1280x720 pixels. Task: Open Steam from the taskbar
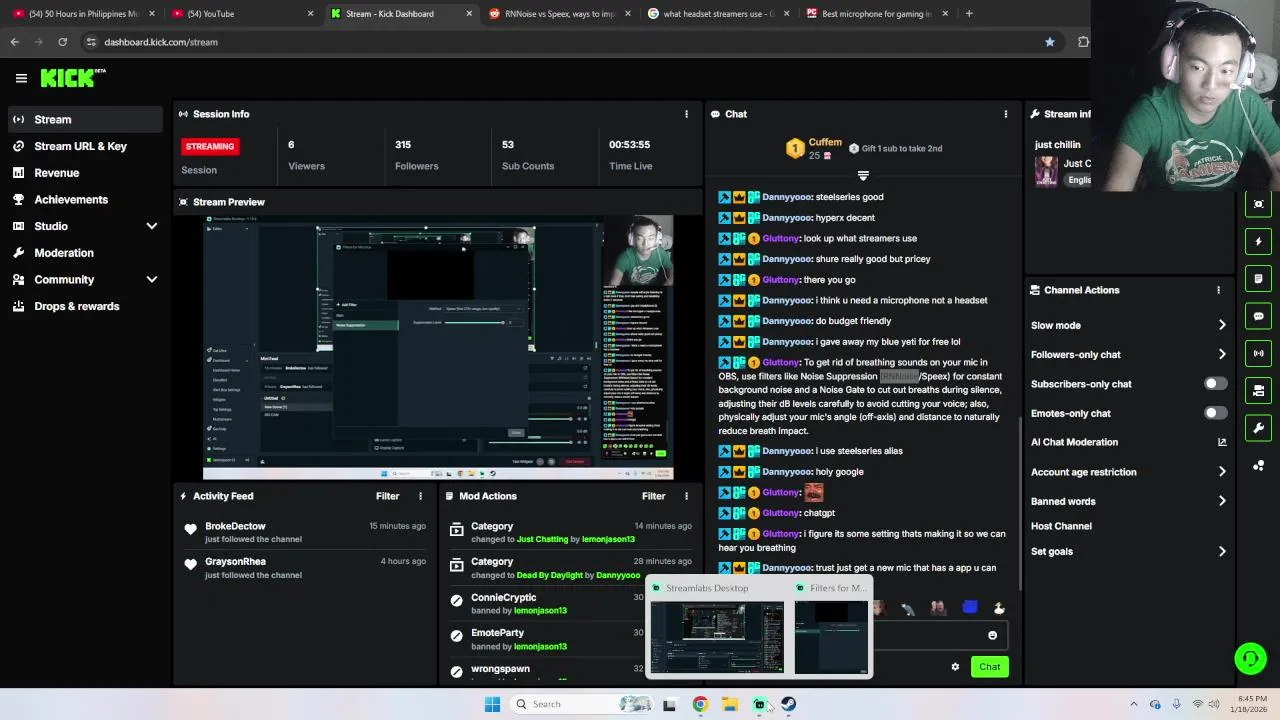(x=789, y=704)
